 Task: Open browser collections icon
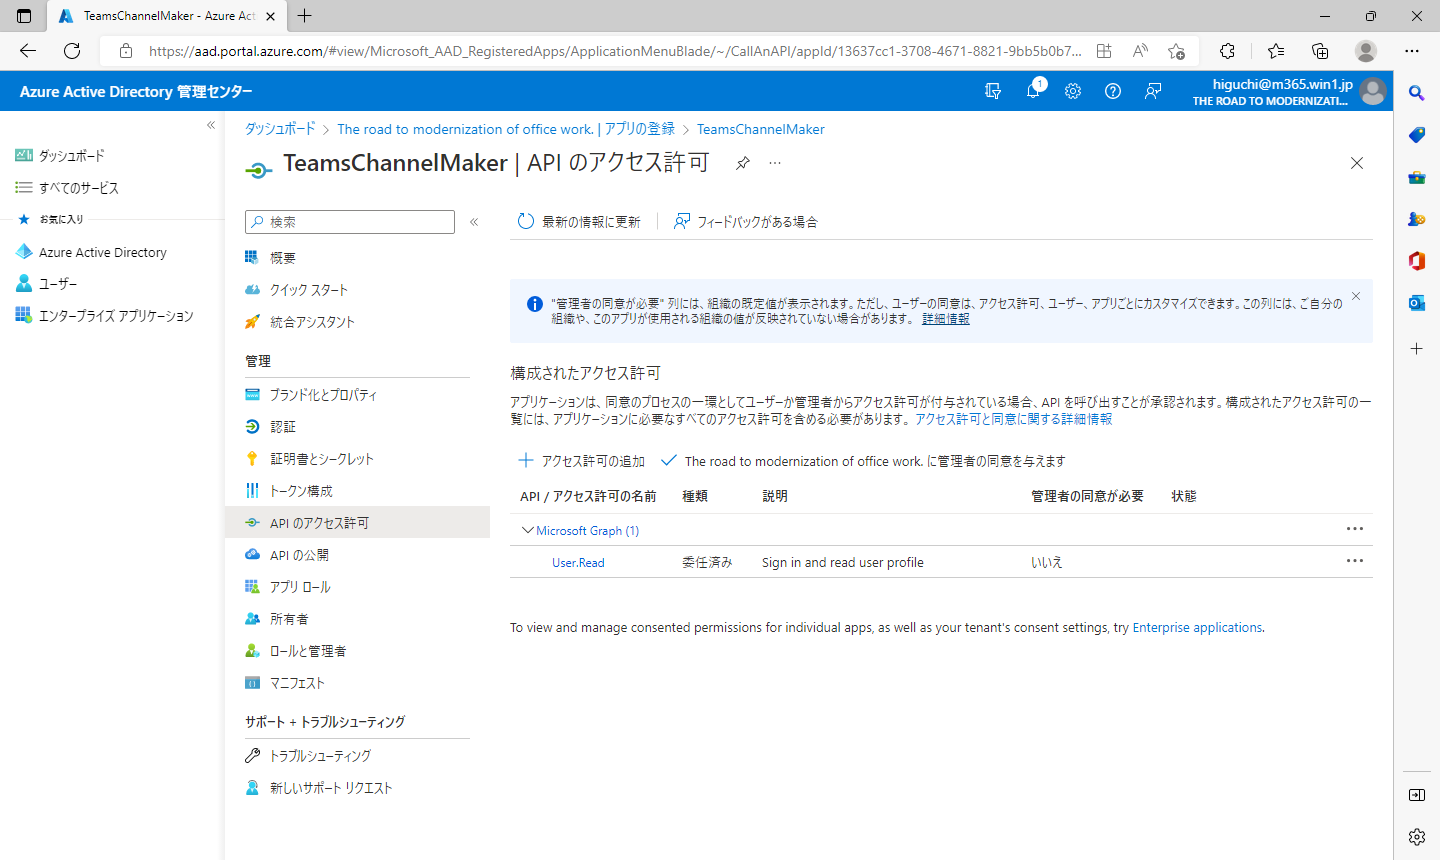coord(1320,51)
